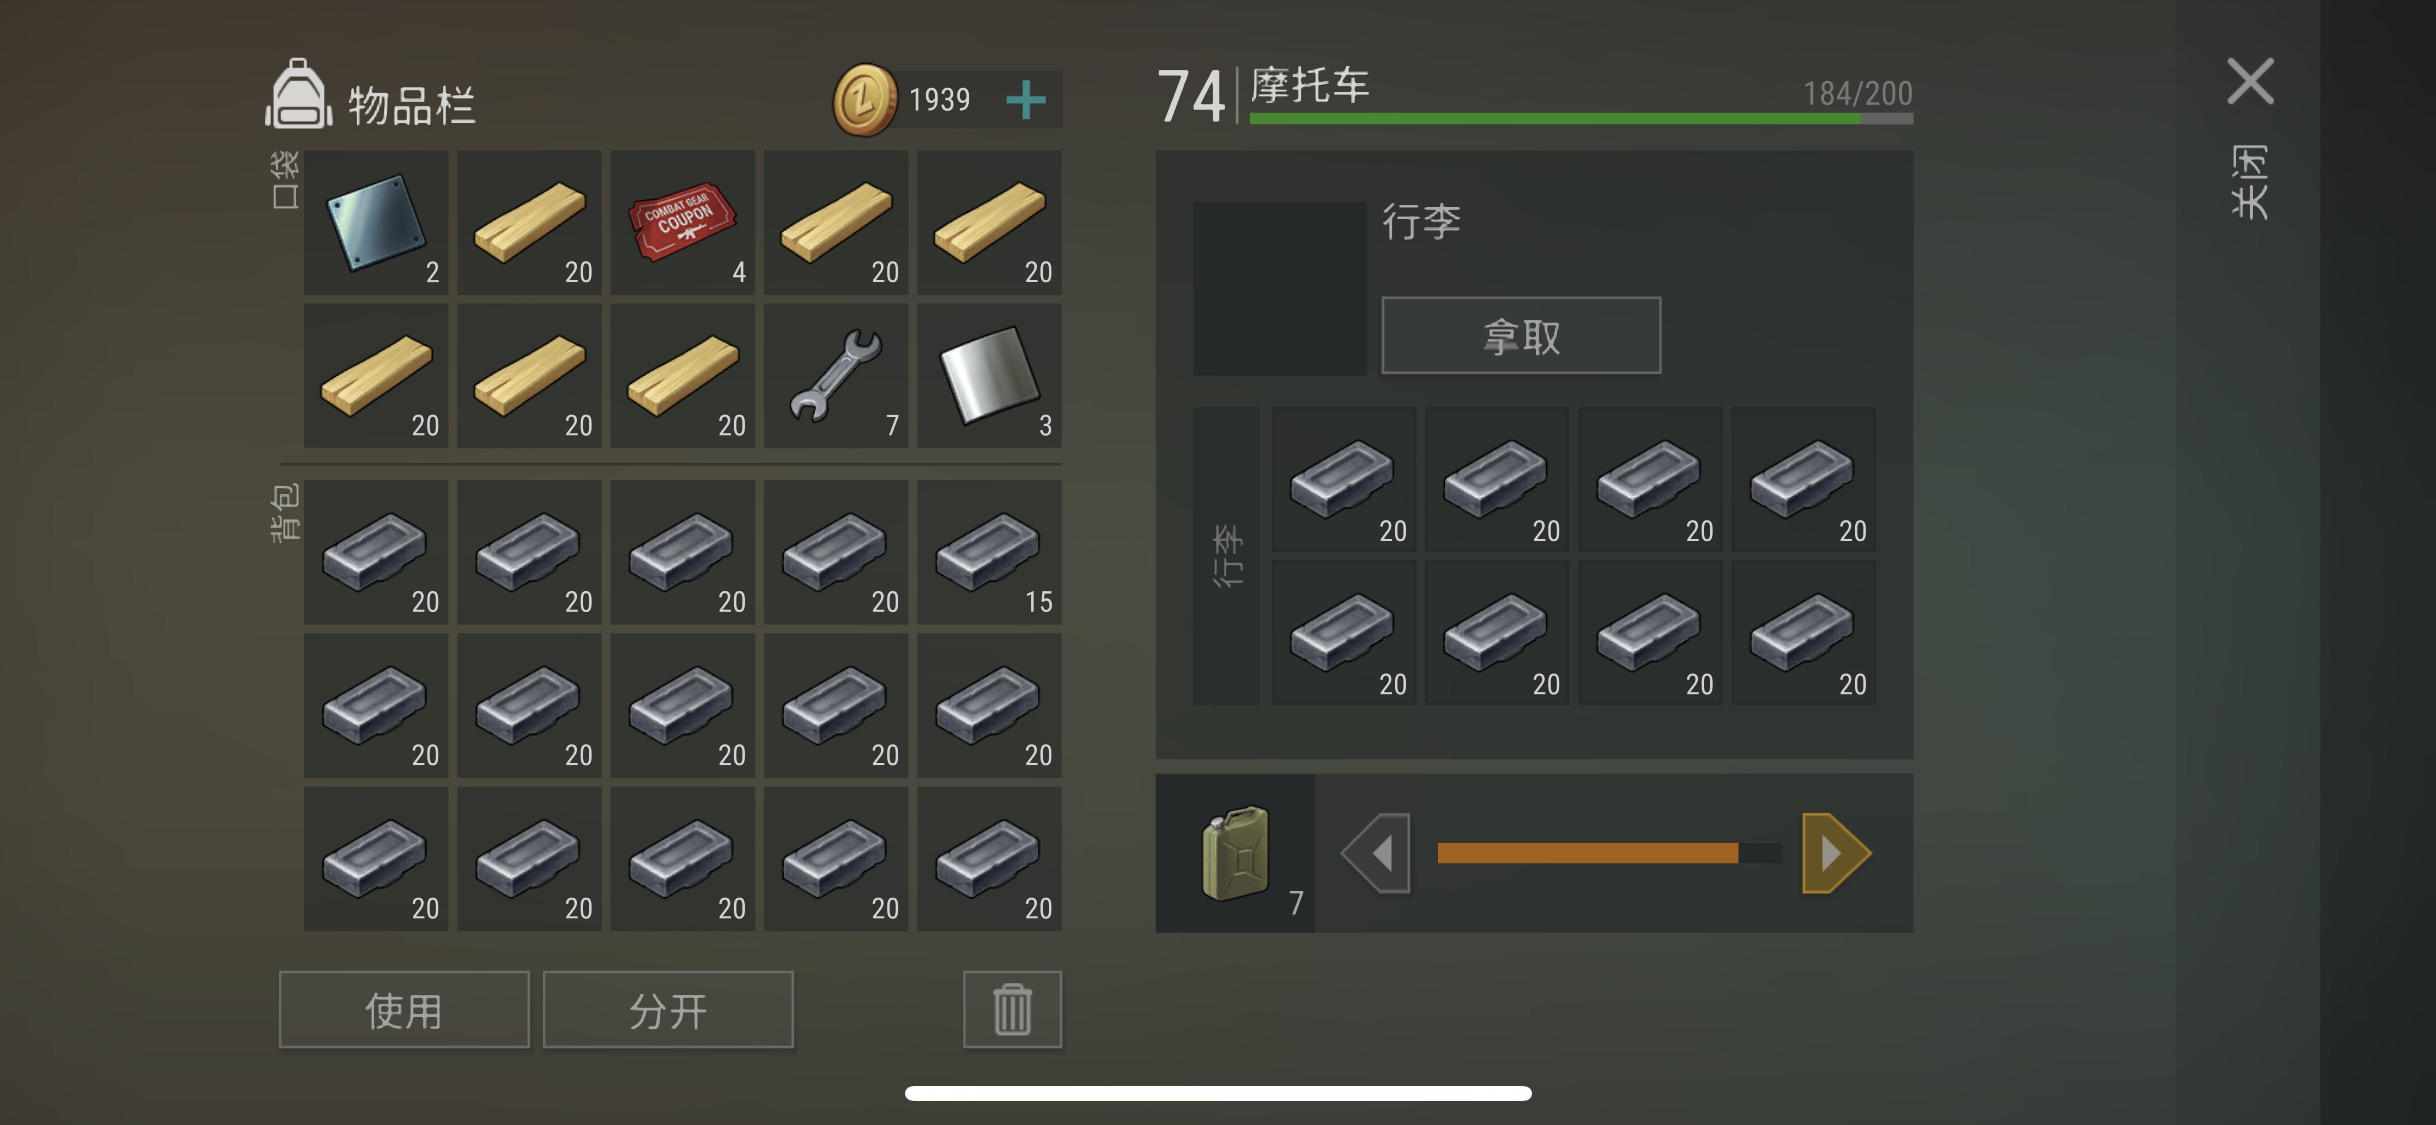Close the motorcycle panel with the X
The height and width of the screenshot is (1125, 2436).
[x=2250, y=81]
